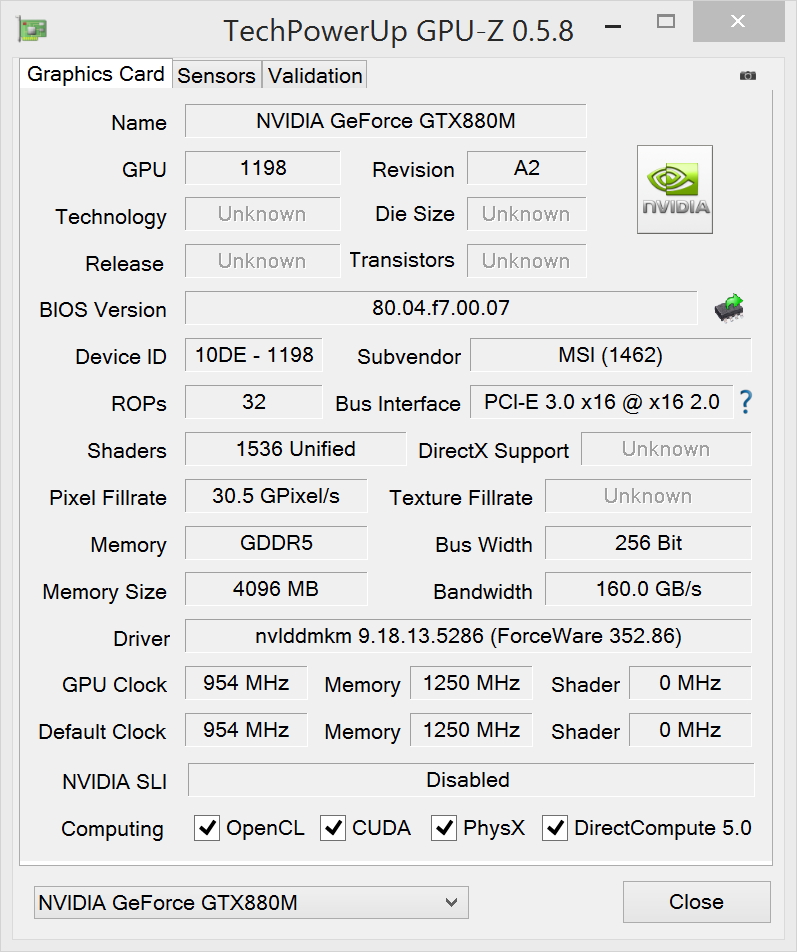Viewport: 797px width, 952px height.
Task: Click the Bus Interface question mark help
Action: click(x=745, y=402)
